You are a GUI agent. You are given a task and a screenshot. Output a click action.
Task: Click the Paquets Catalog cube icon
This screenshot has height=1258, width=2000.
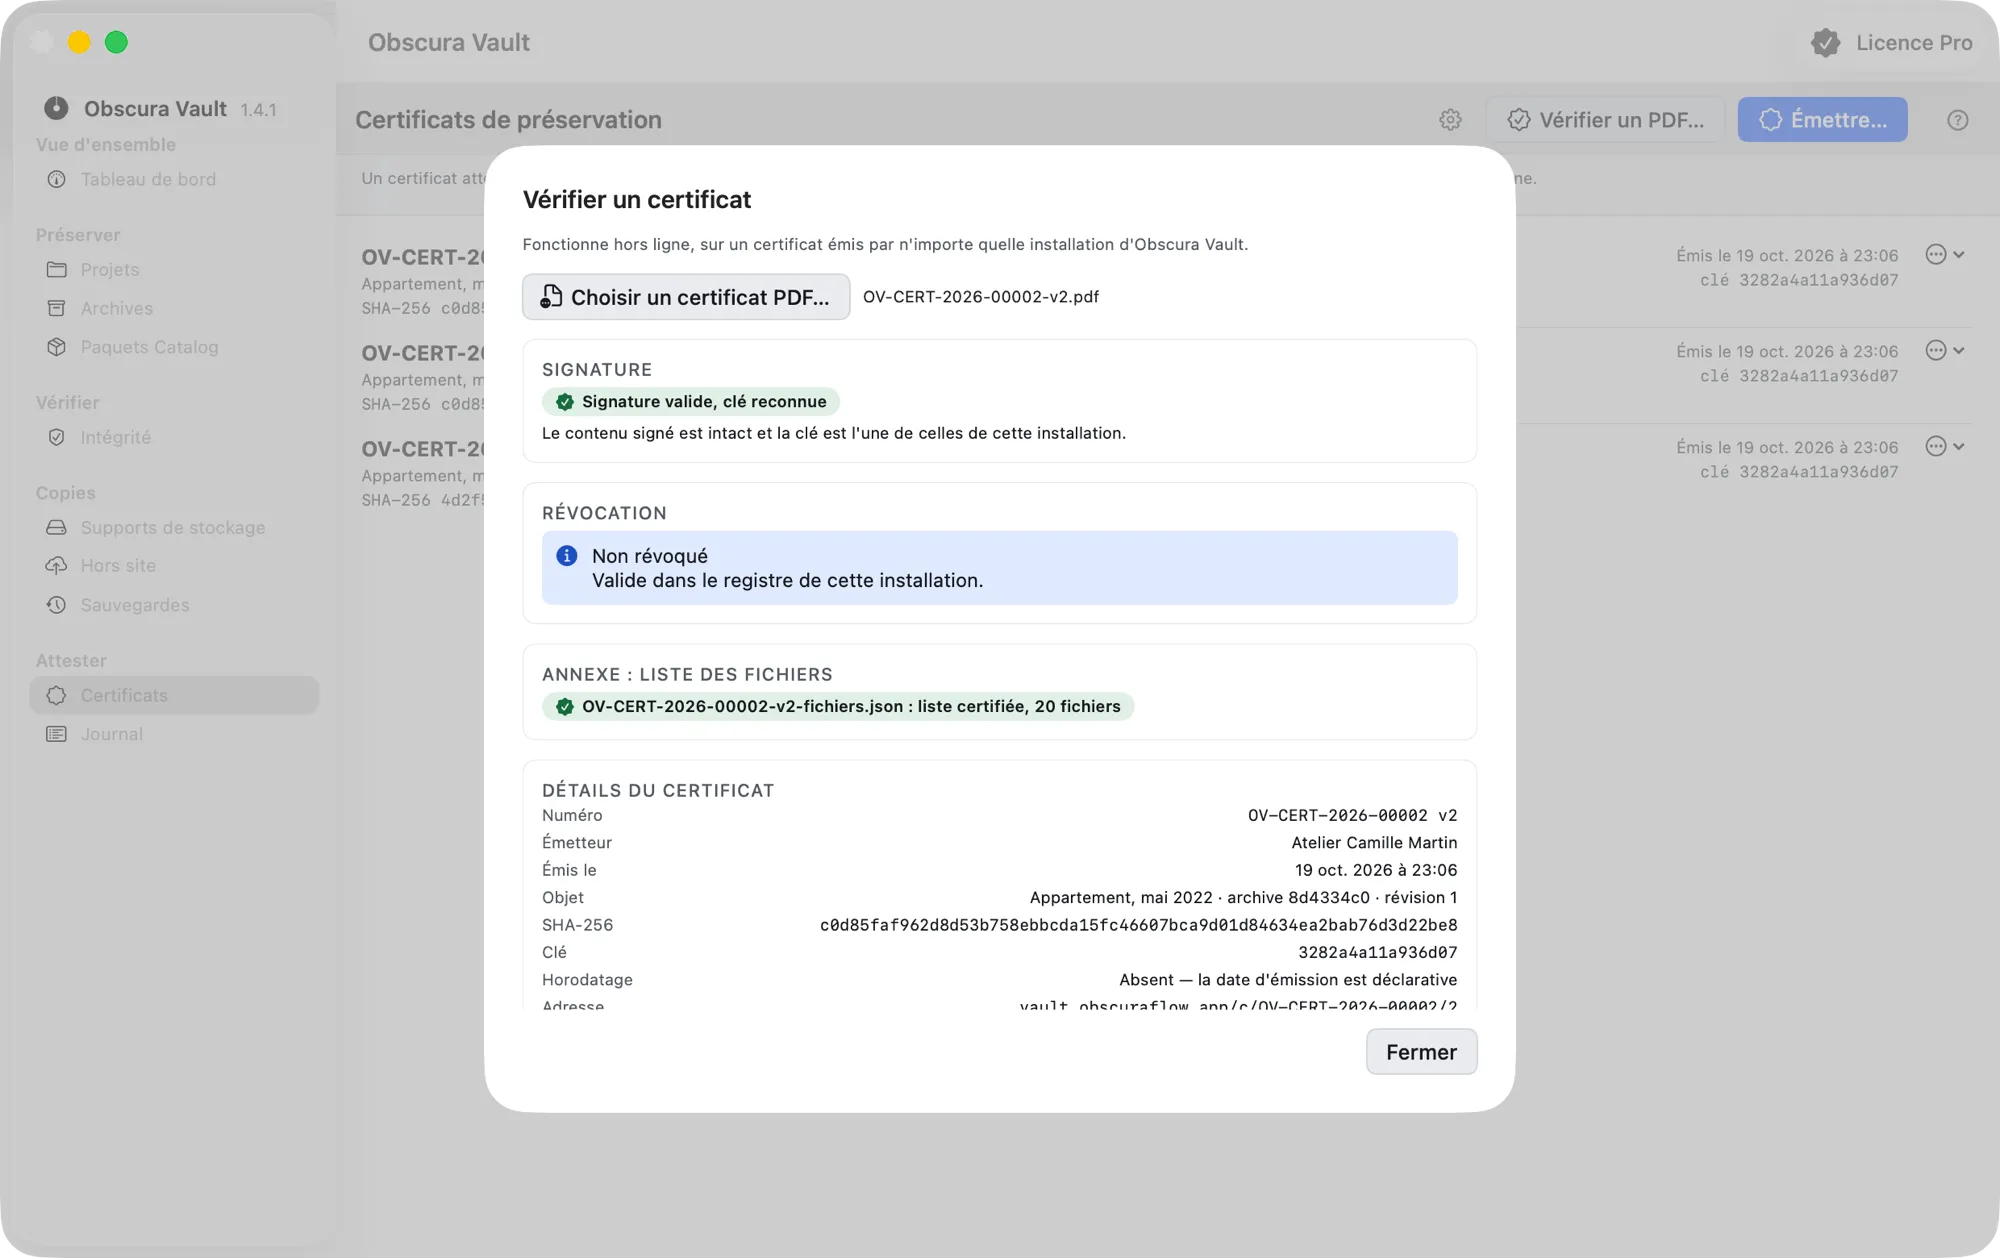(57, 347)
